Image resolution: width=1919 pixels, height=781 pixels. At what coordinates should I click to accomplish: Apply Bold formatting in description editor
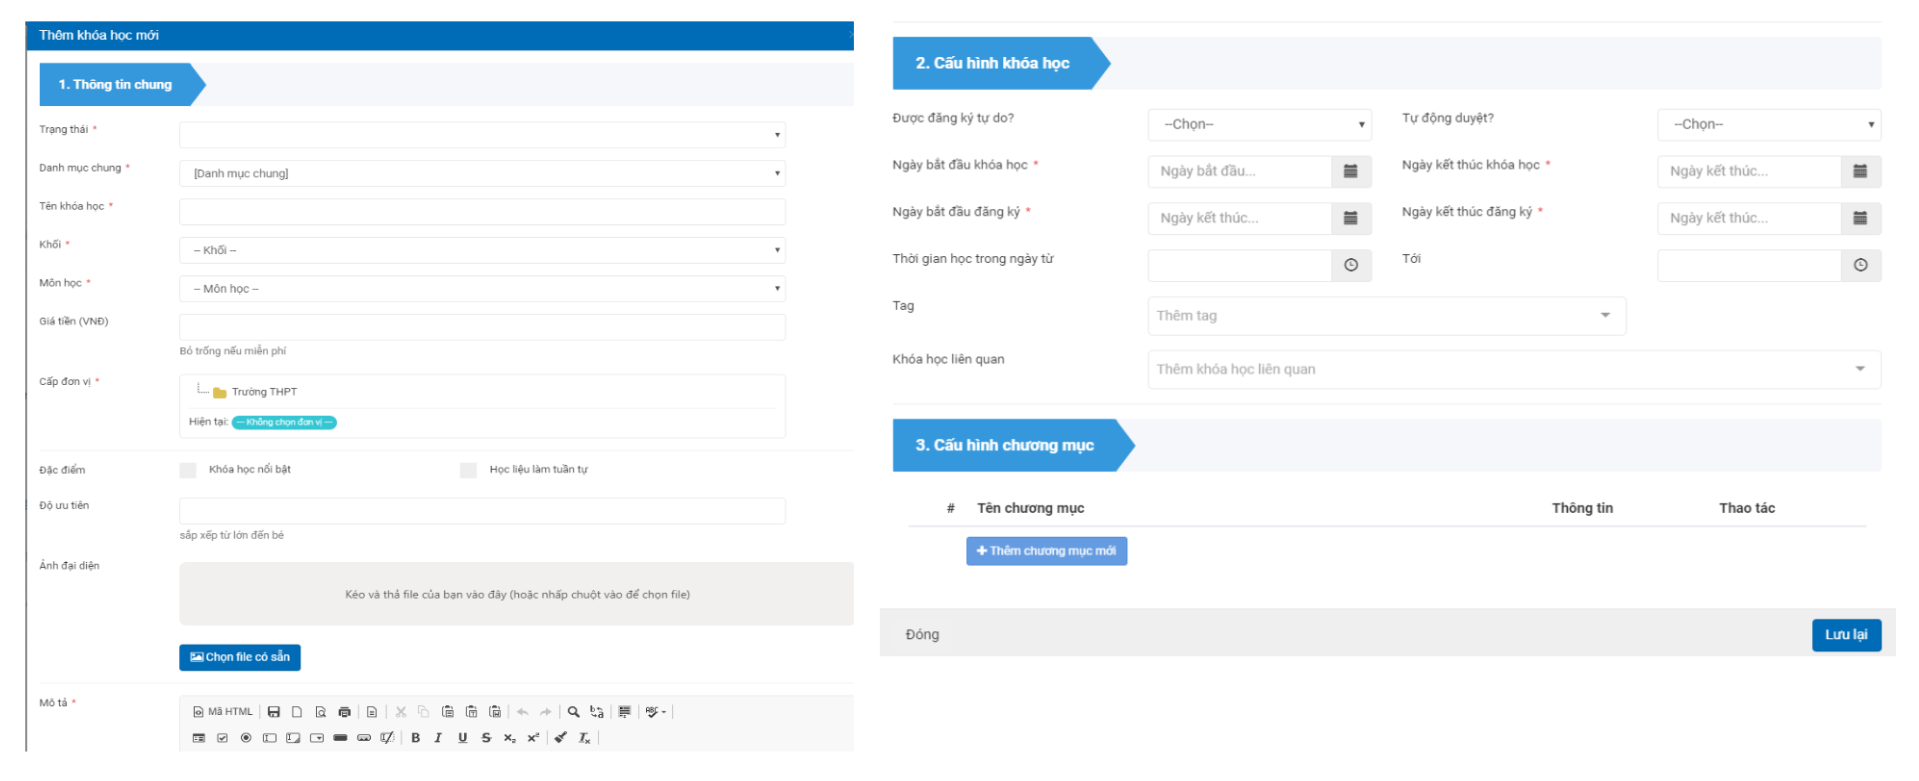coord(416,738)
